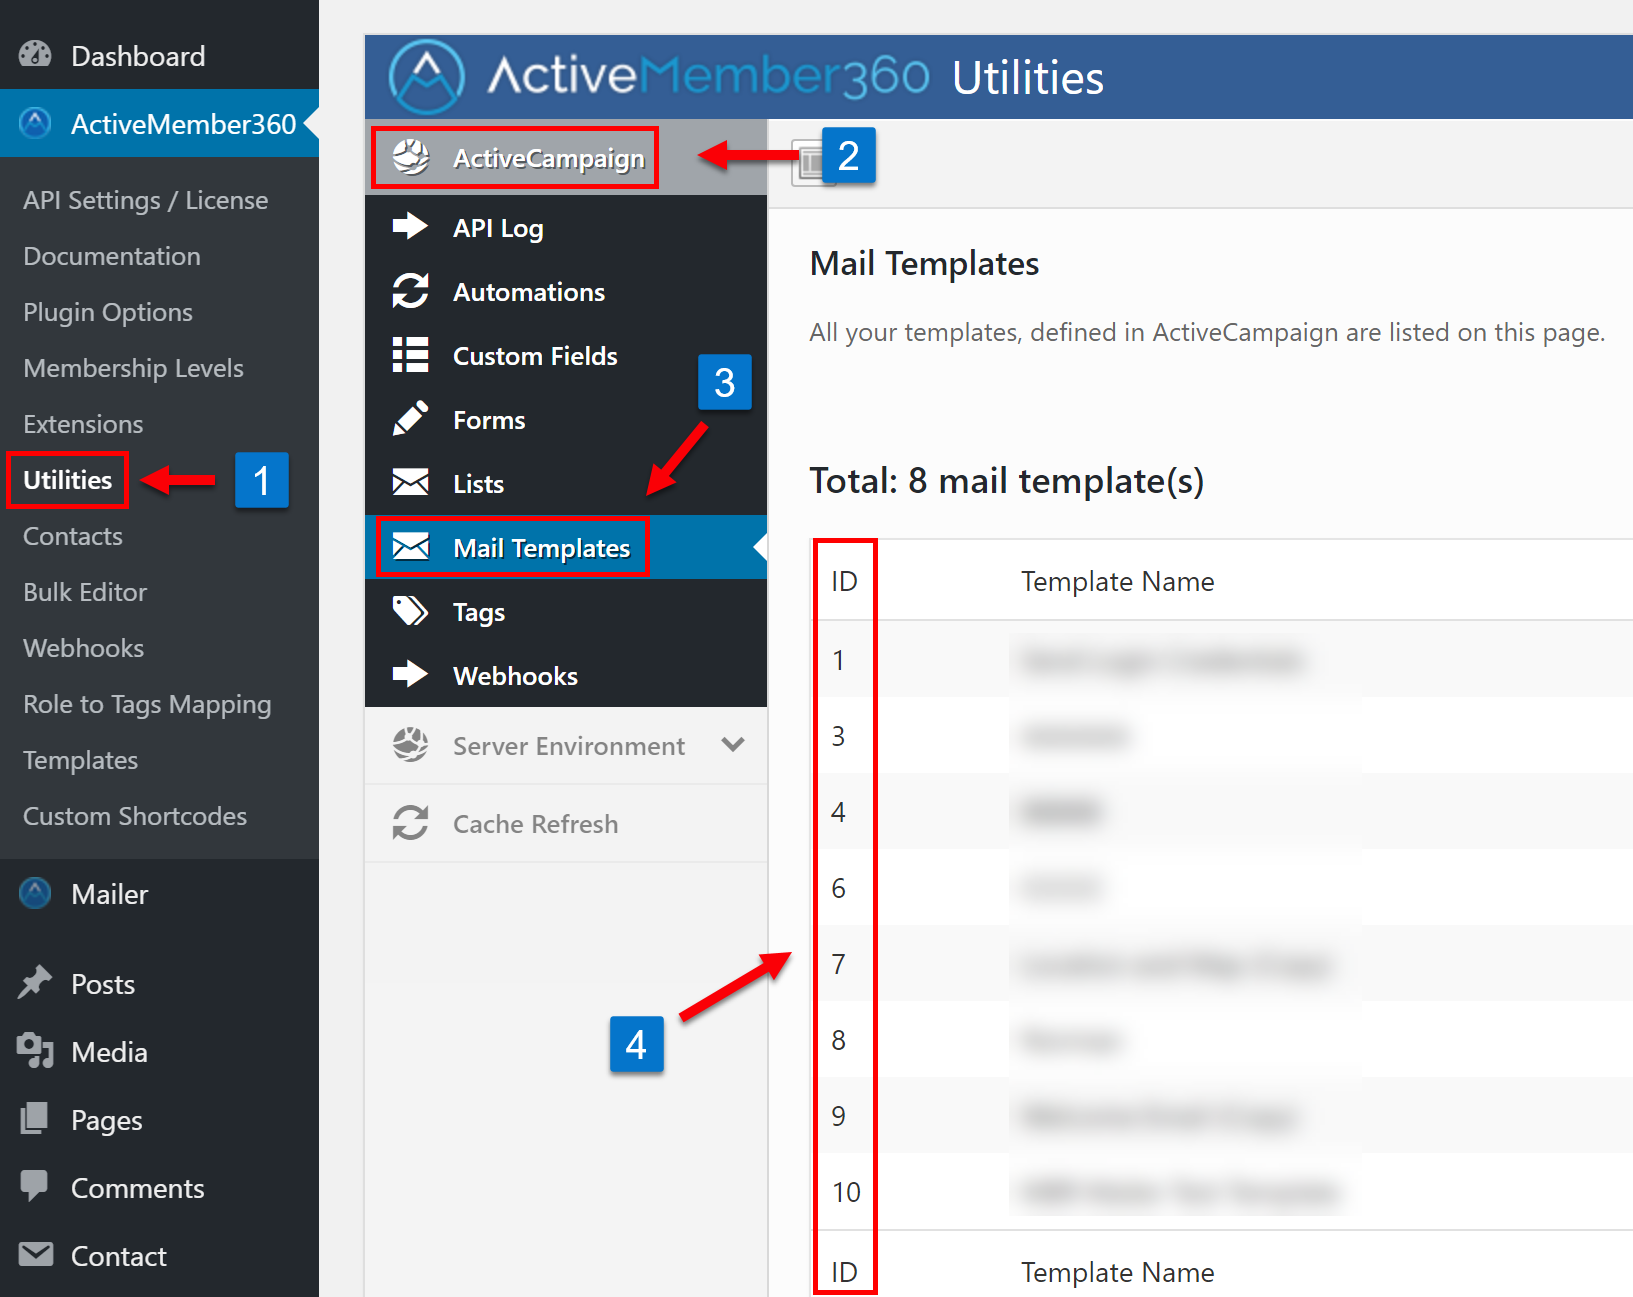This screenshot has height=1297, width=1633.
Task: Click the Comments bubble icon
Action: coord(35,1186)
